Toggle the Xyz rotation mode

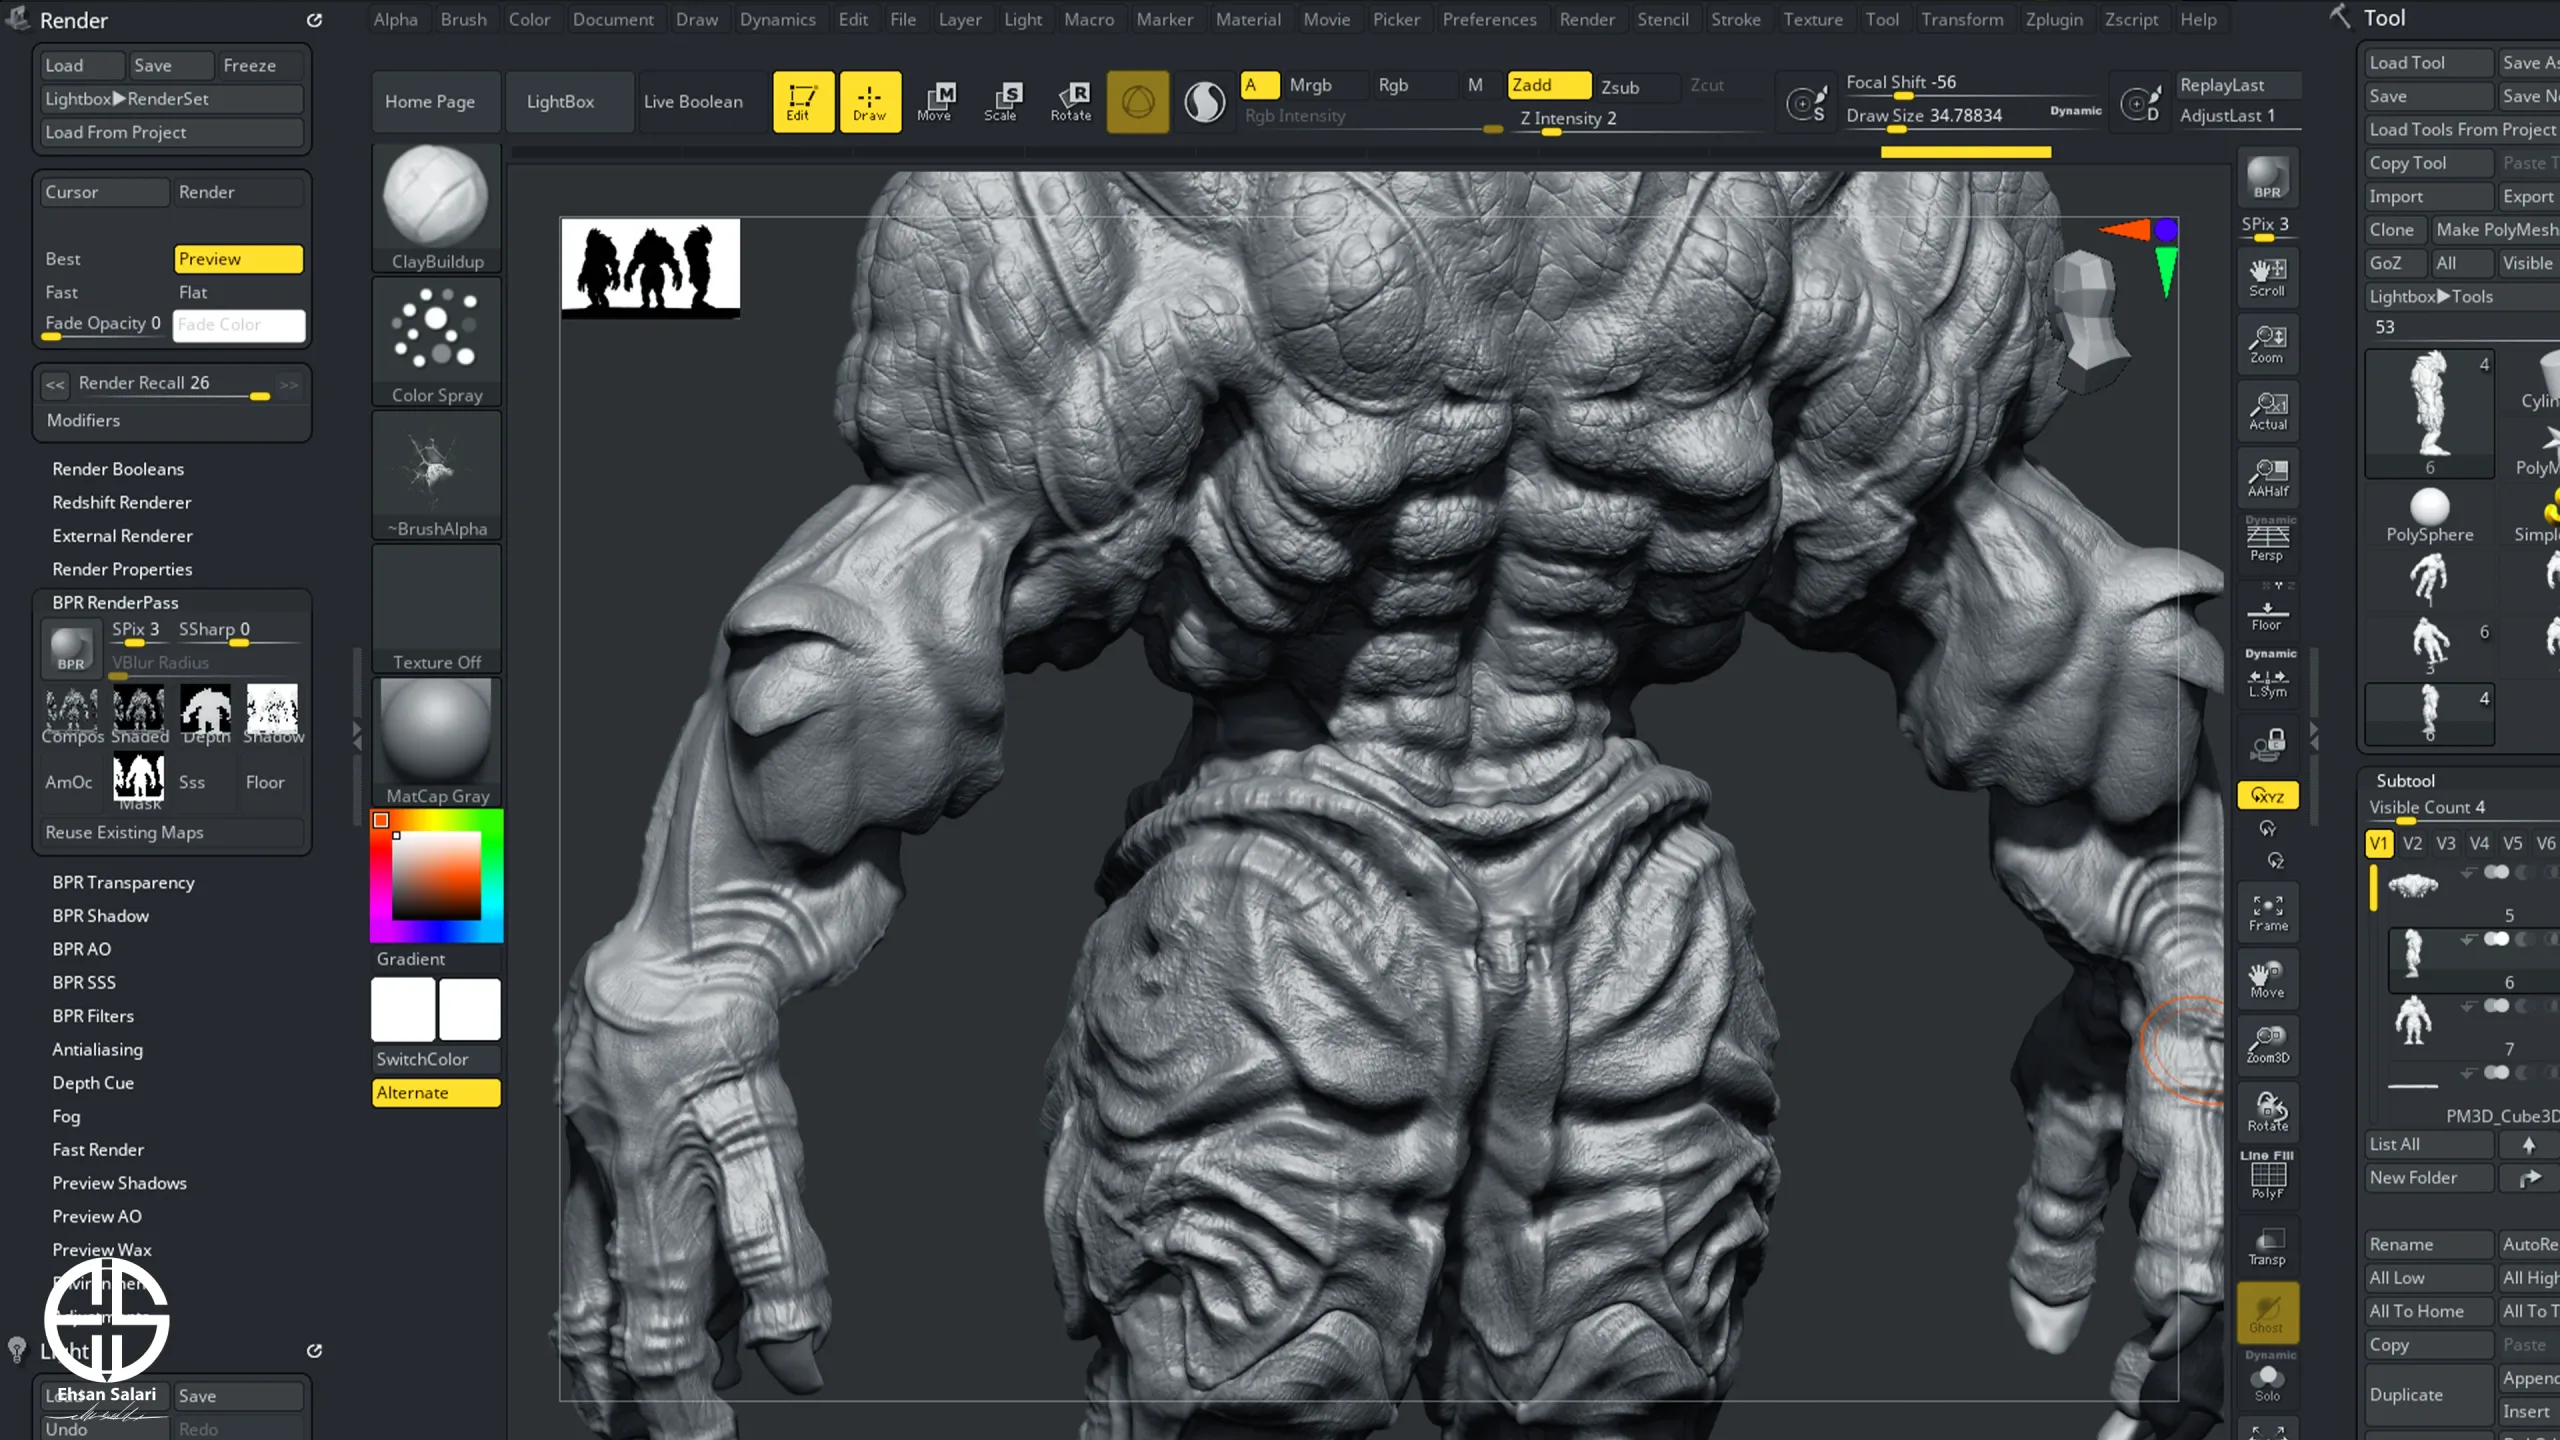tap(2267, 796)
